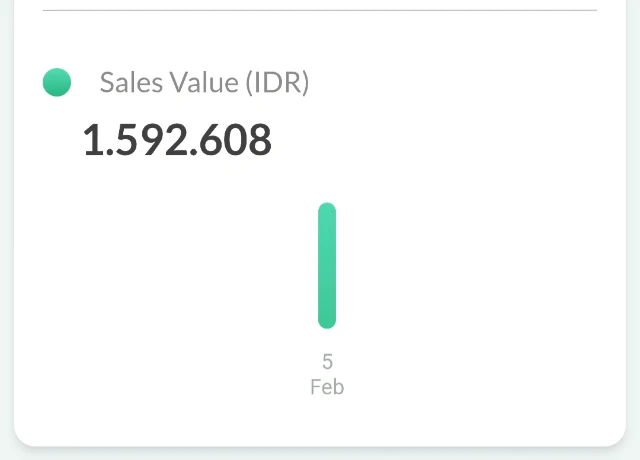Toggle the Sales Value series via green dot

pyautogui.click(x=57, y=83)
